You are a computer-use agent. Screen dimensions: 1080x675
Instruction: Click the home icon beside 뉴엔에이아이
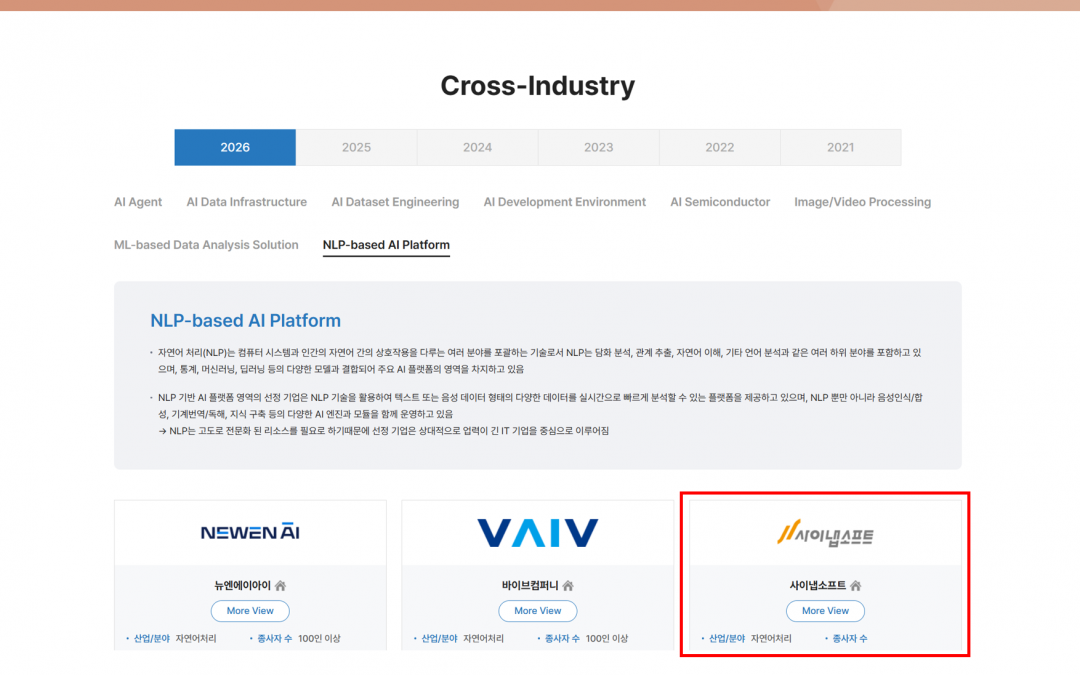pos(279,585)
